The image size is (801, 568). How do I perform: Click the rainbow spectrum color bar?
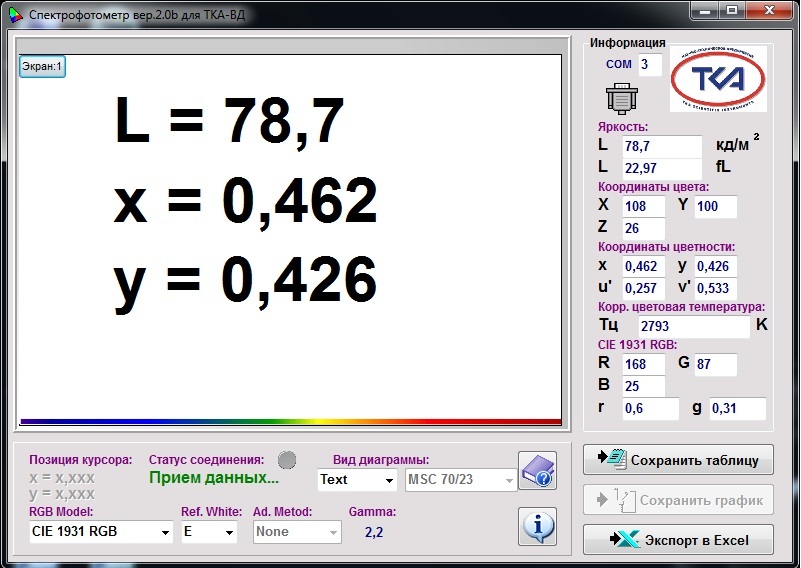click(290, 421)
